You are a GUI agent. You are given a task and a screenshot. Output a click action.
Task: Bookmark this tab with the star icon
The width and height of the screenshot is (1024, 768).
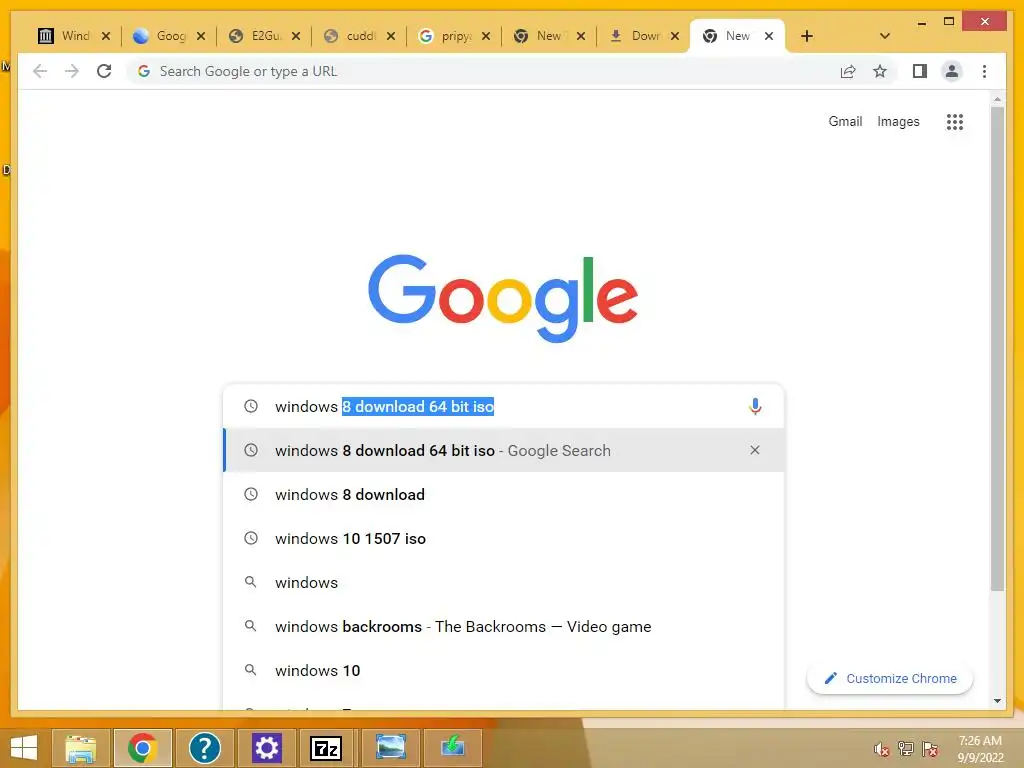click(880, 71)
